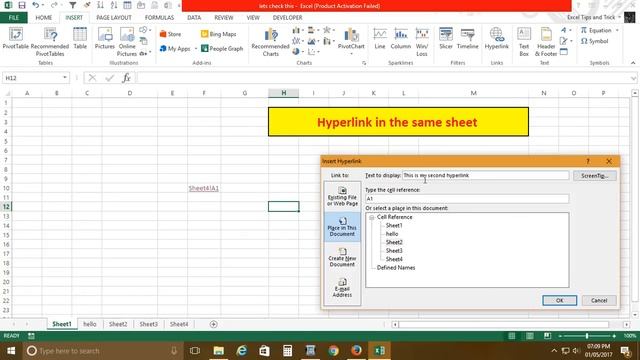This screenshot has width=640, height=360.
Task: Open the FORMULAS tab
Action: click(x=159, y=18)
